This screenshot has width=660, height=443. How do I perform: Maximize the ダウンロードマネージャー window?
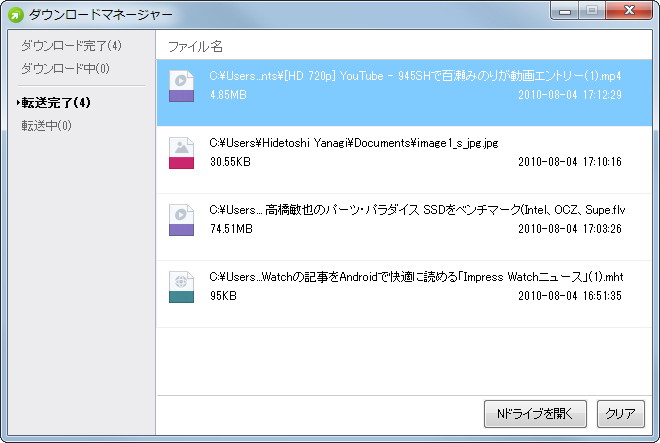[592, 11]
